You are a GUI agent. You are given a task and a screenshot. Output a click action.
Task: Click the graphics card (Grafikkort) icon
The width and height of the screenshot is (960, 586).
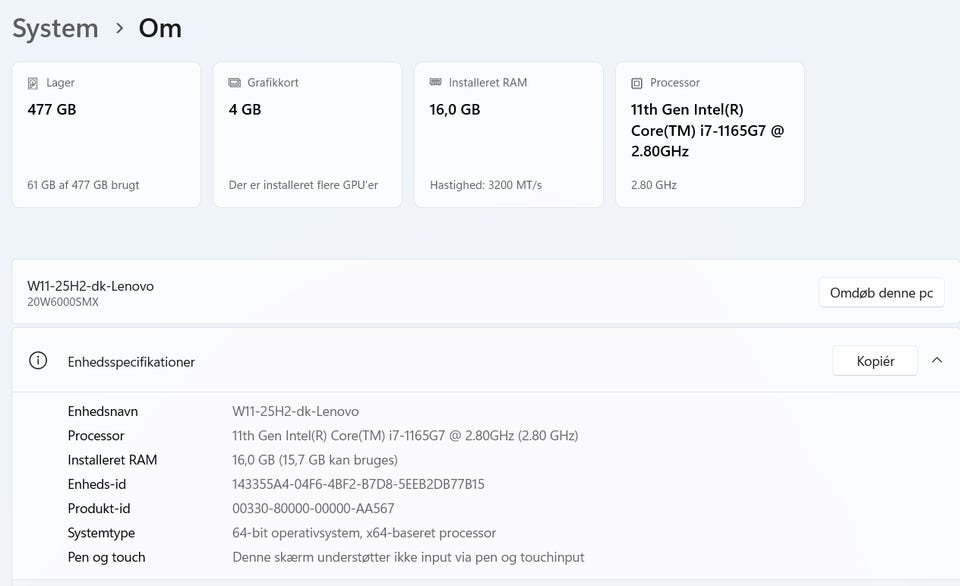235,83
